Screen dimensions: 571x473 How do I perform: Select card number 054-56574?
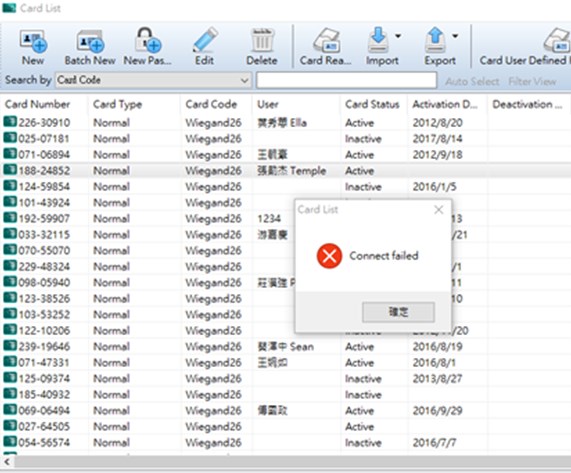pos(44,443)
